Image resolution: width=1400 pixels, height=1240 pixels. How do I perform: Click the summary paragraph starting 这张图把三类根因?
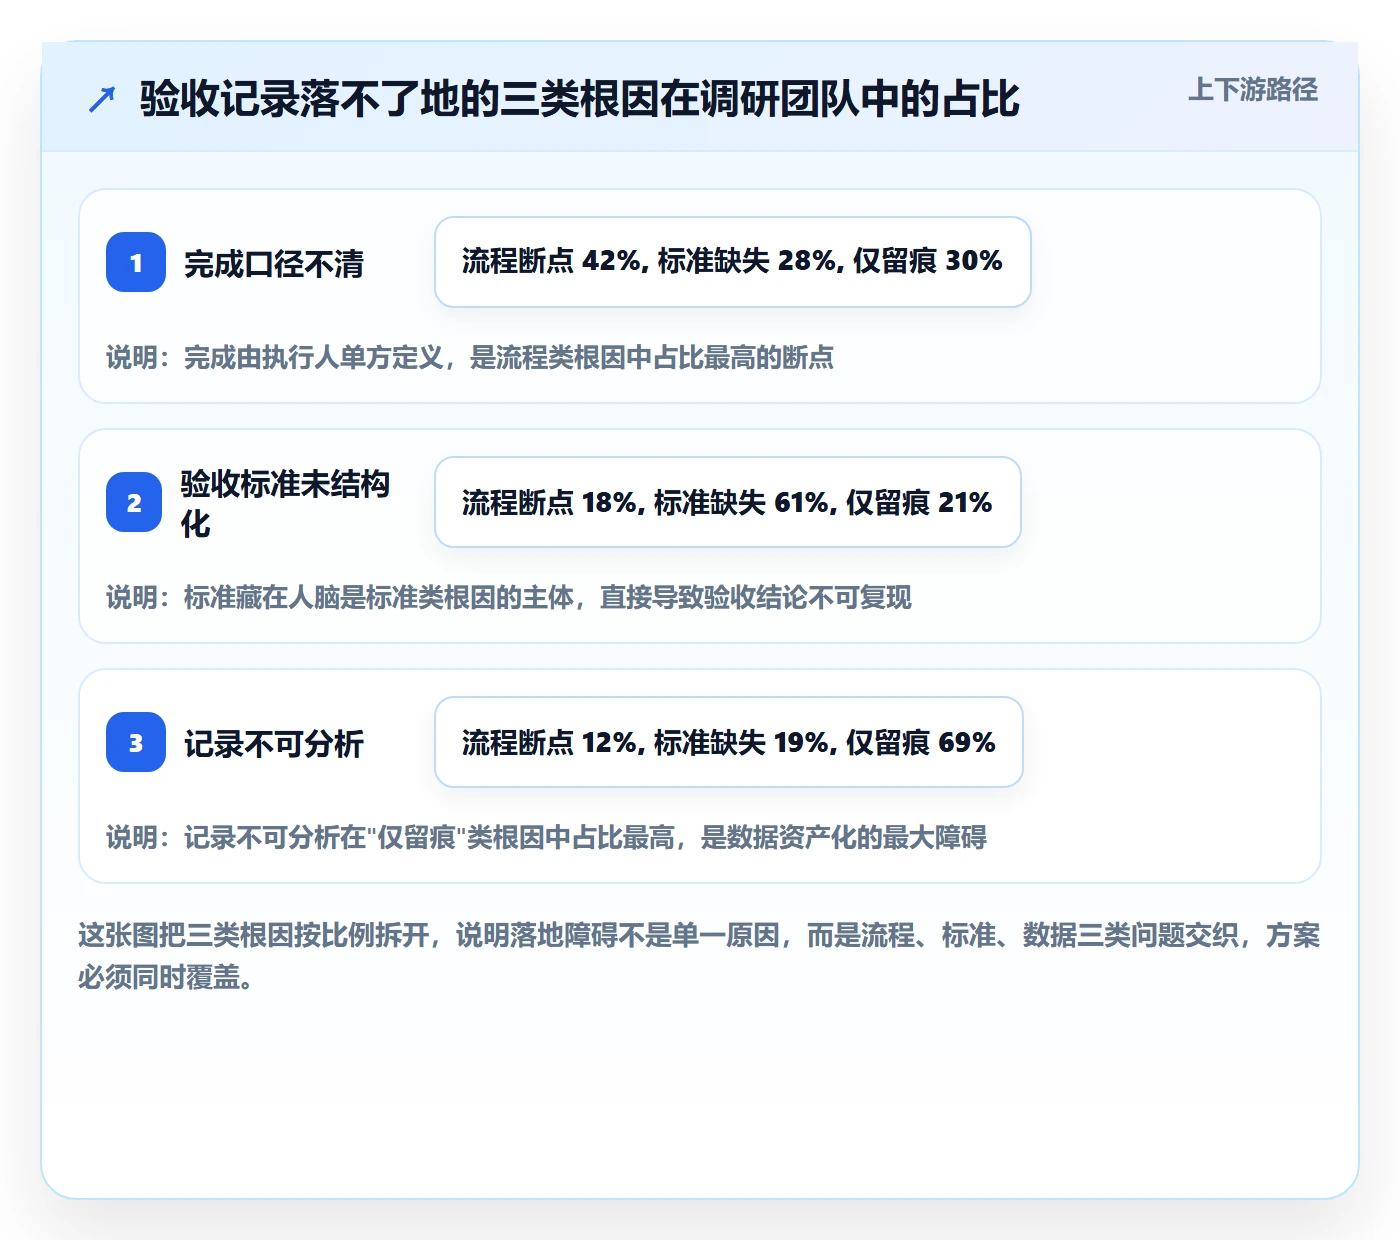699,956
